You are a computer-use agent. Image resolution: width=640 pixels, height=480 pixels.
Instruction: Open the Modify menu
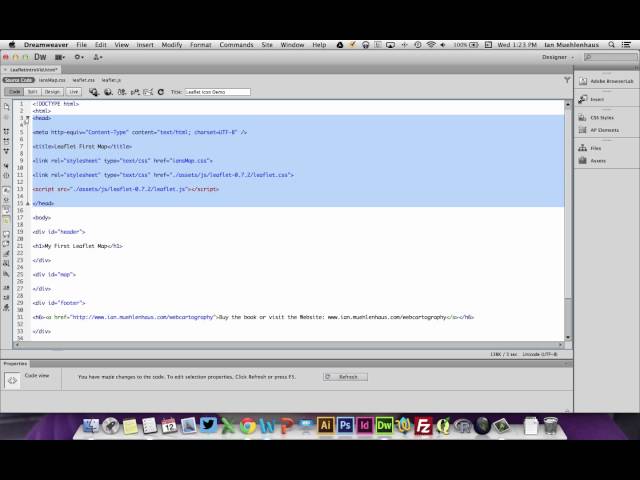click(172, 45)
